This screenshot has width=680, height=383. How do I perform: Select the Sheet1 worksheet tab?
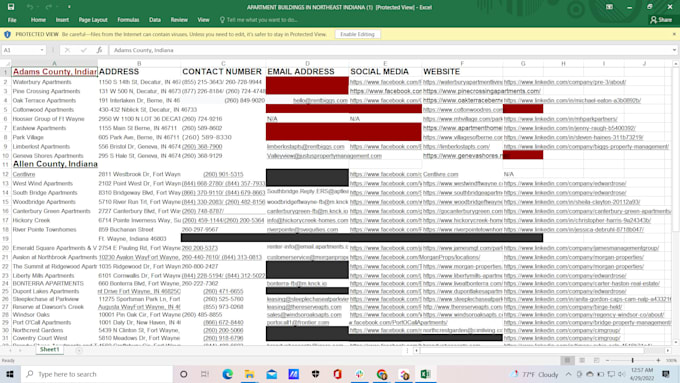(x=49, y=350)
